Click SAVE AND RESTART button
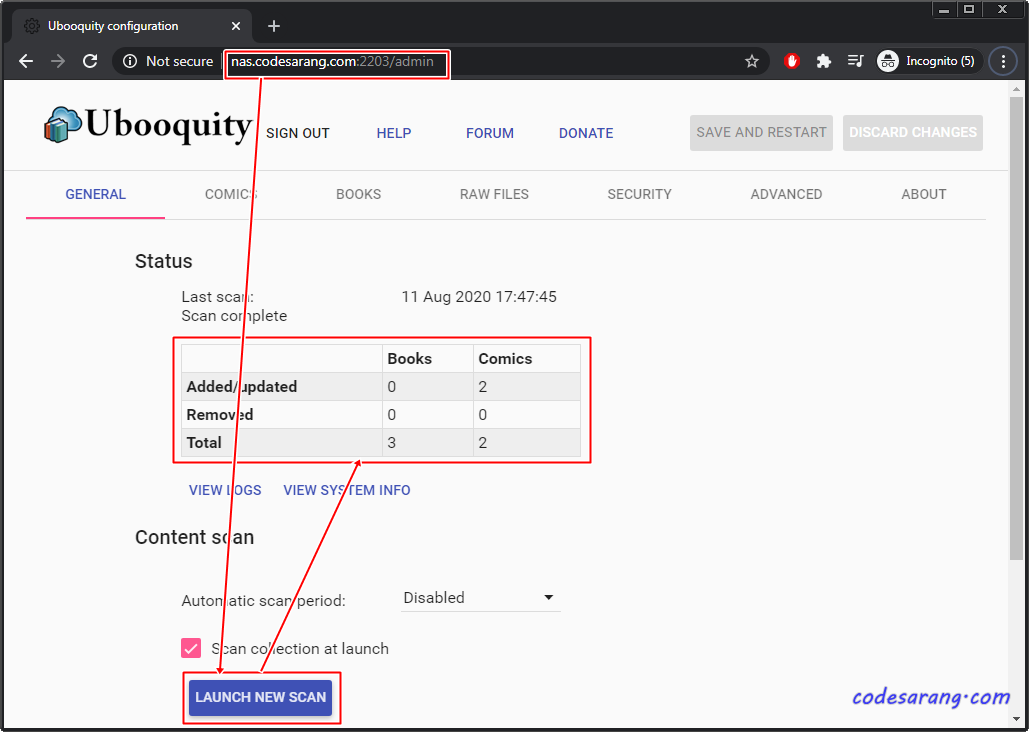 (x=761, y=133)
